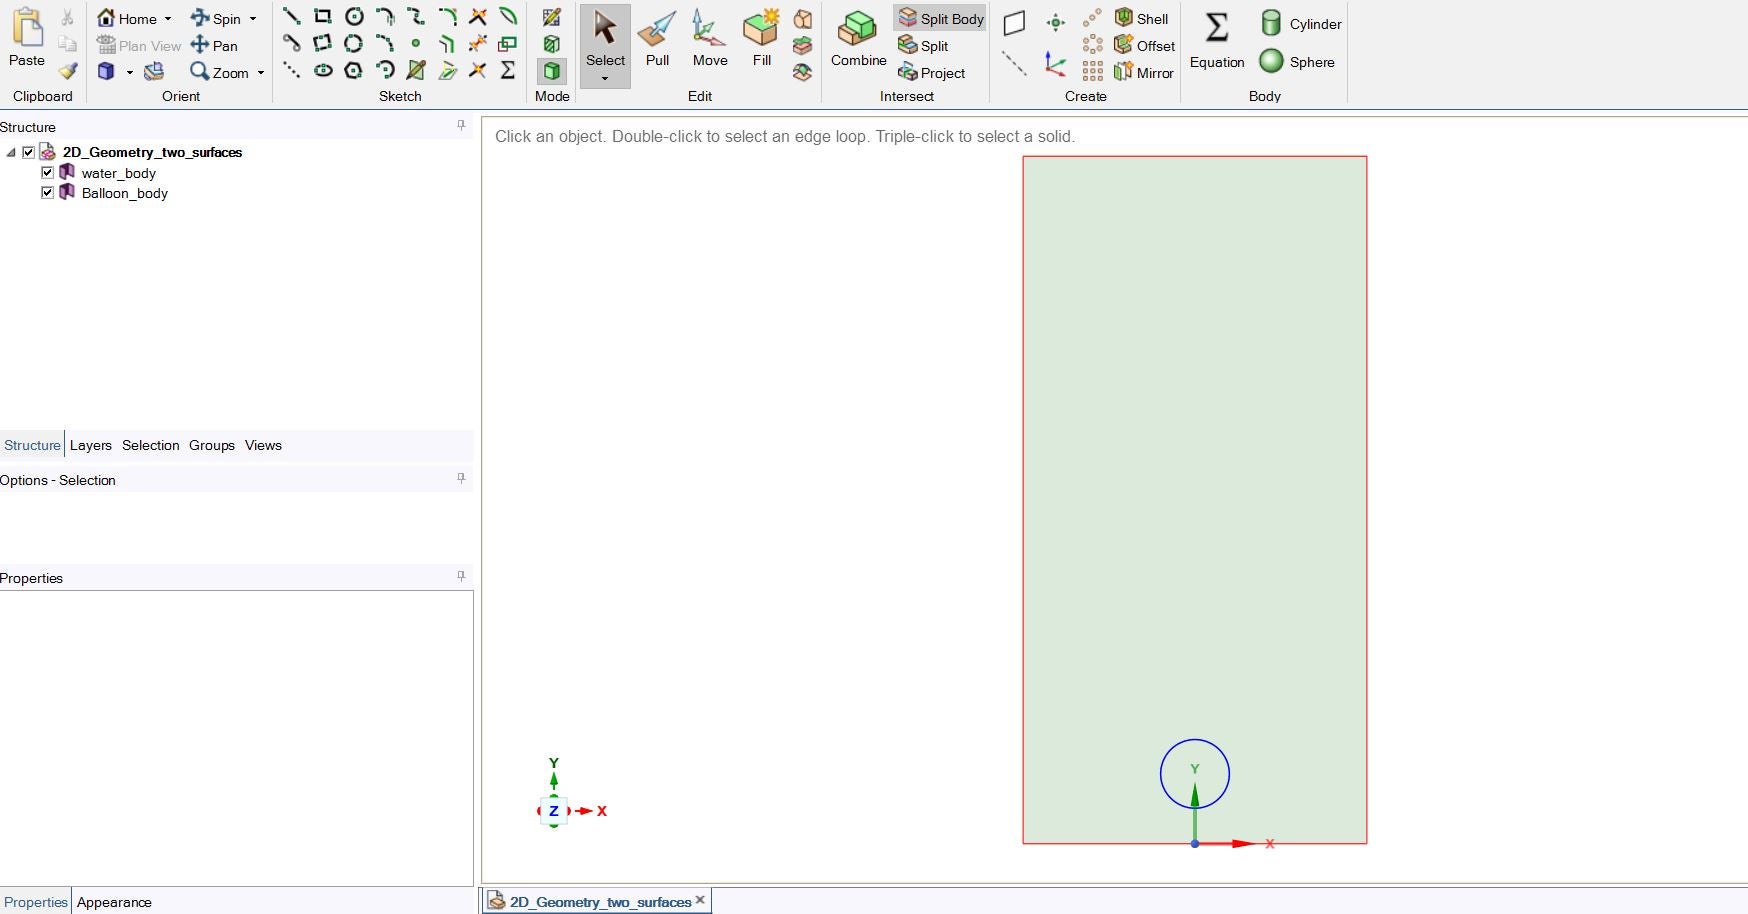Open the Home view dropdown arrow

click(168, 19)
